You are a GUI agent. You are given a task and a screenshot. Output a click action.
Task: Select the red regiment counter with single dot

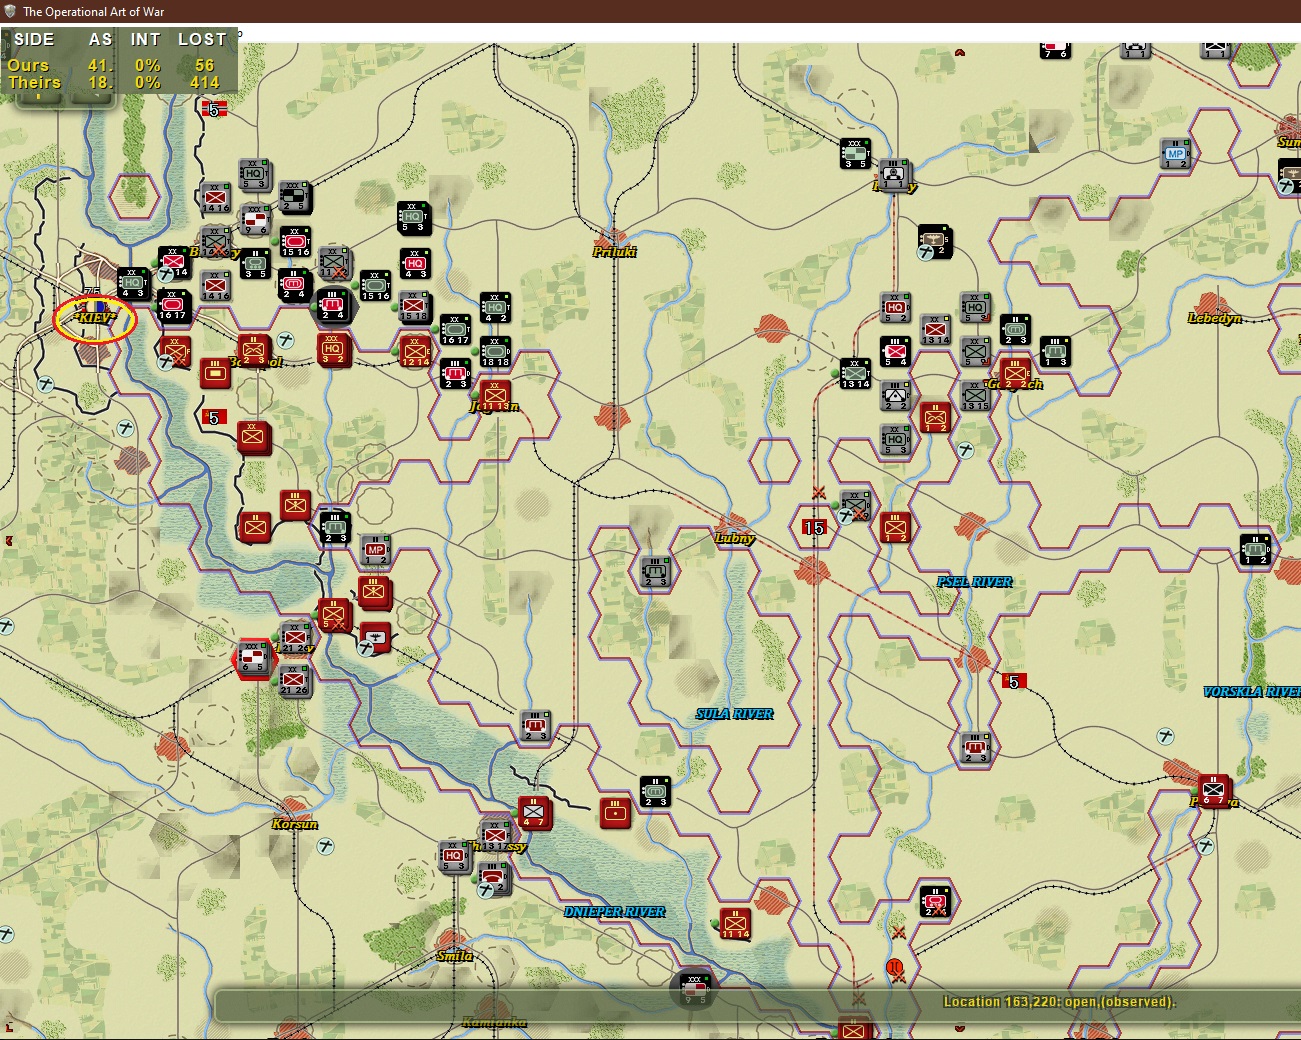click(615, 812)
